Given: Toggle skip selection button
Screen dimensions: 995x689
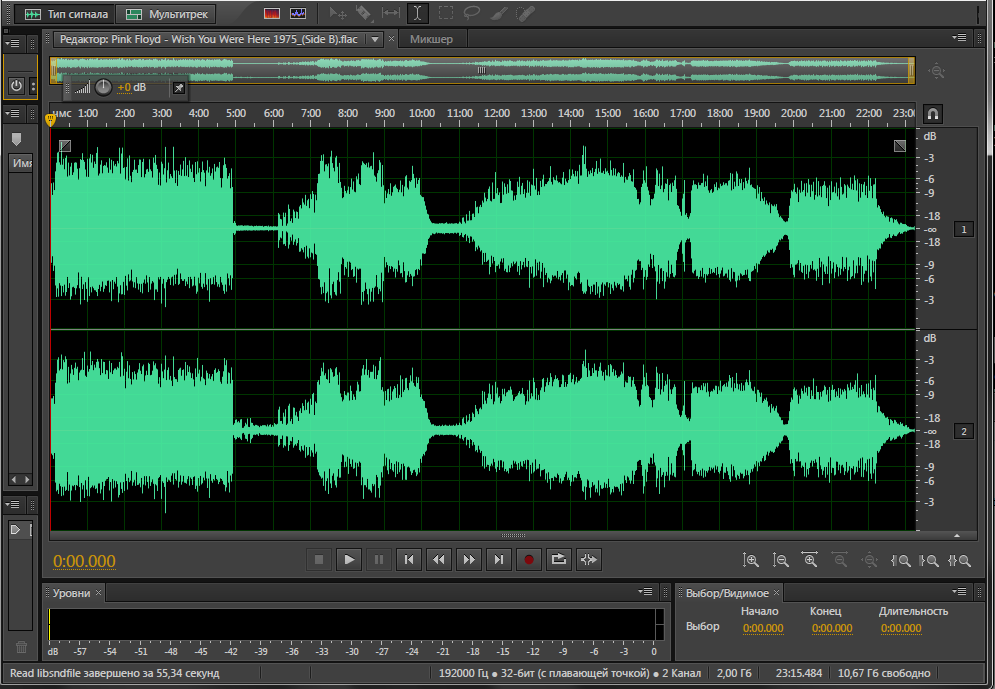Looking at the screenshot, I should [588, 560].
